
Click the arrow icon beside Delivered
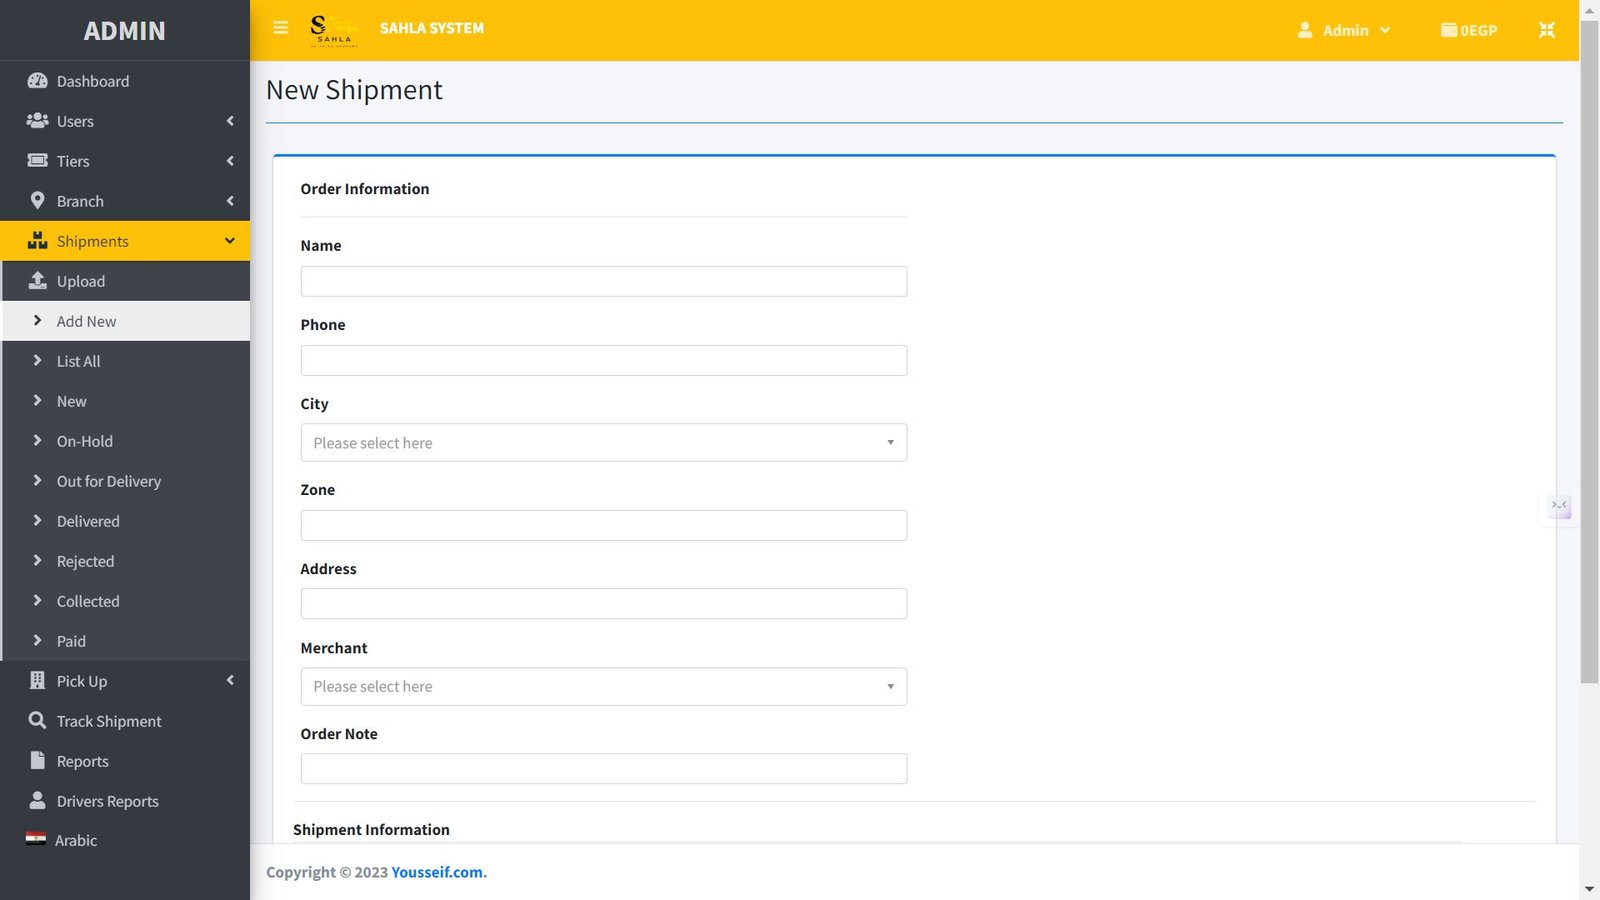37,521
